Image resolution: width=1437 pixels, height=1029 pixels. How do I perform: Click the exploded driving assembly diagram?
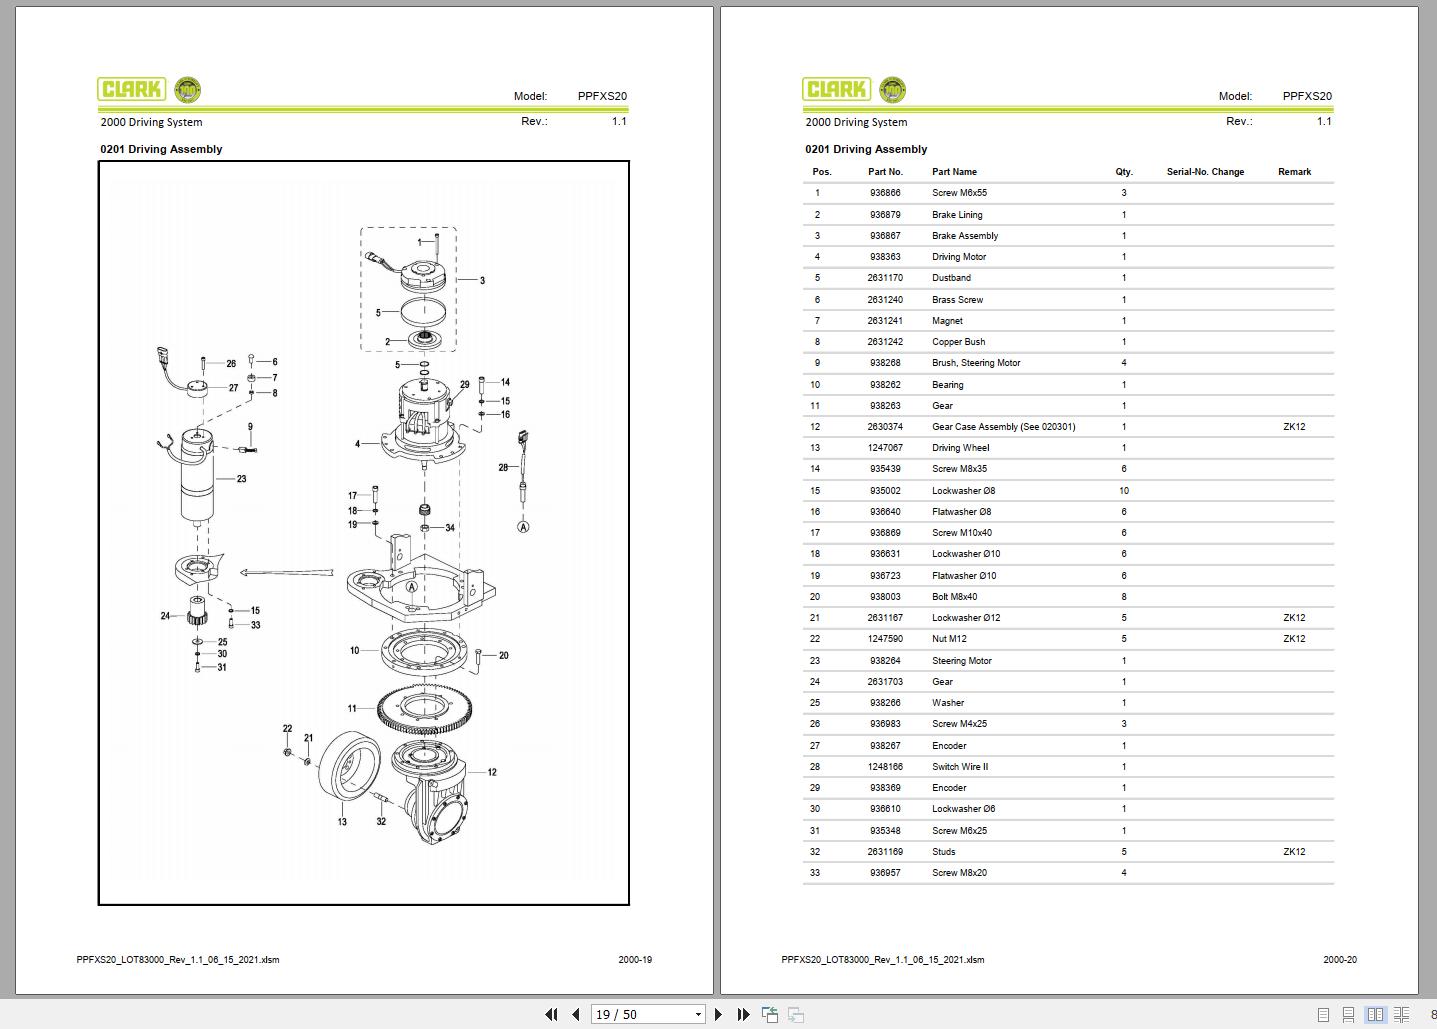tap(363, 533)
